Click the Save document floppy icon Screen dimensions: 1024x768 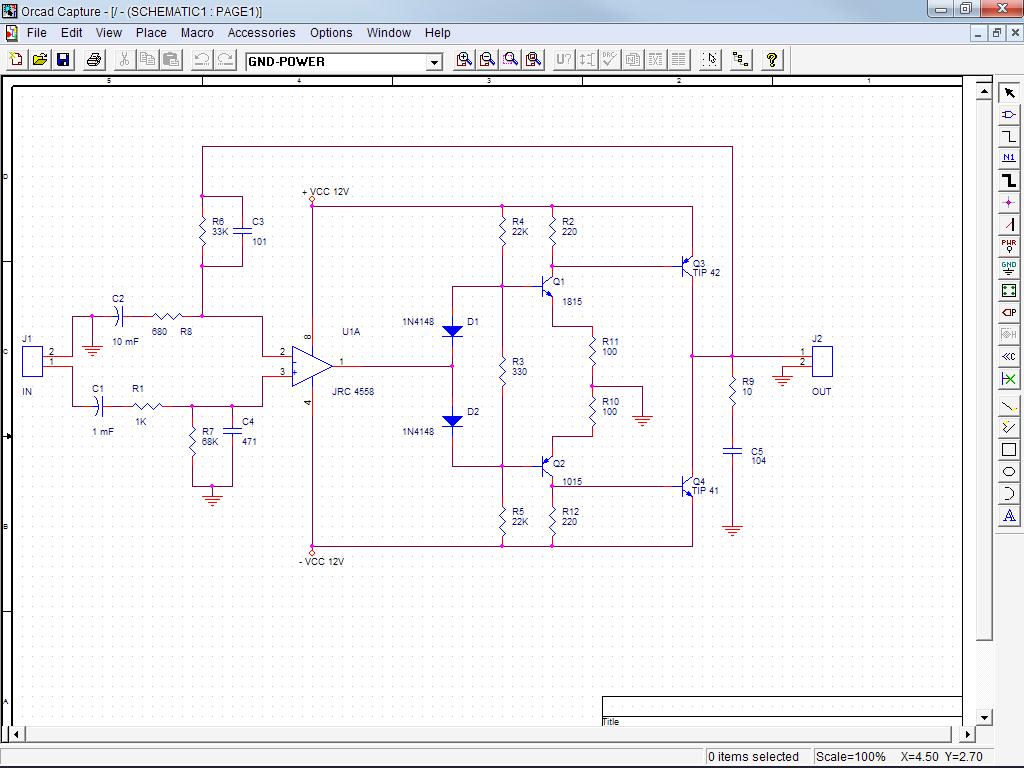pos(63,60)
